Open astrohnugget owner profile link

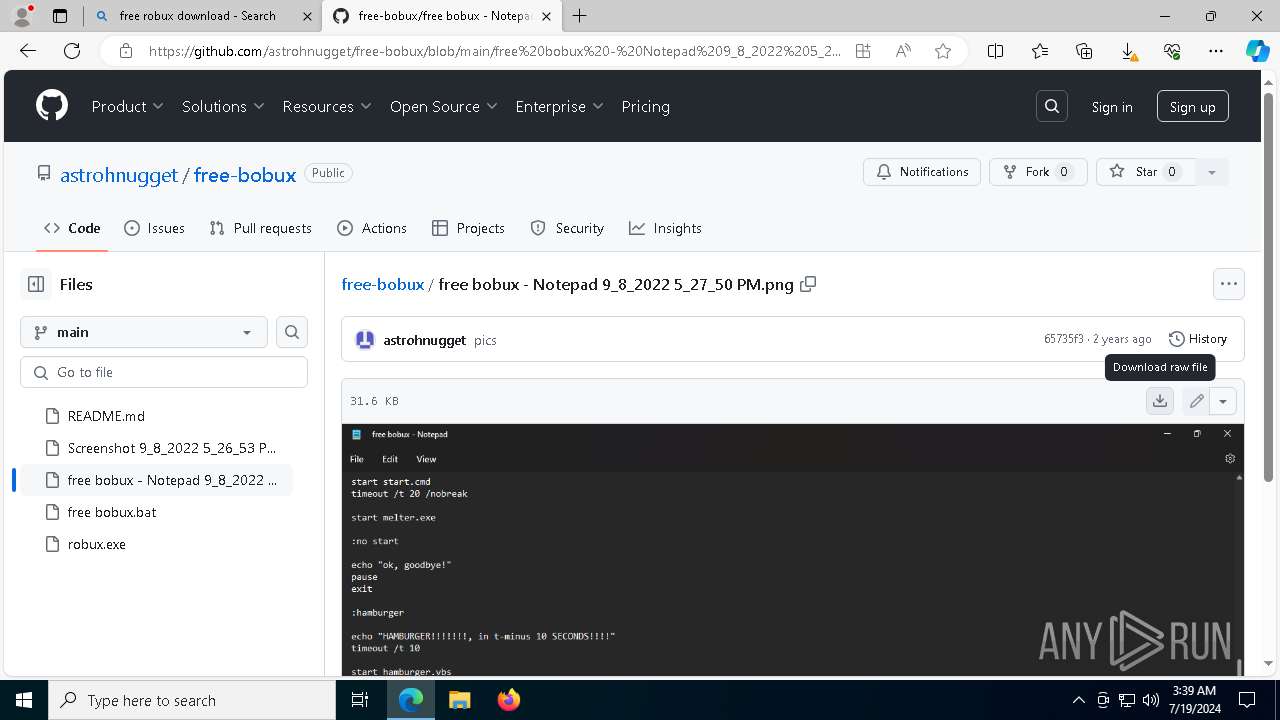119,174
